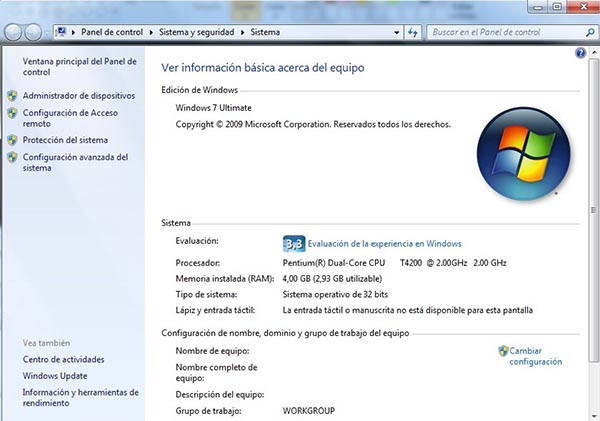Click the Ver información básica acerca del equipo heading
The height and width of the screenshot is (421, 600).
point(262,68)
